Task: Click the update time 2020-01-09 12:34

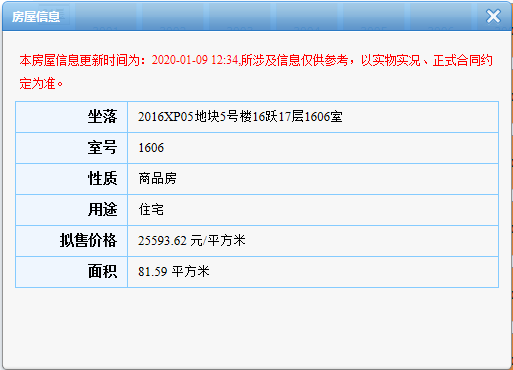Action: (x=195, y=60)
